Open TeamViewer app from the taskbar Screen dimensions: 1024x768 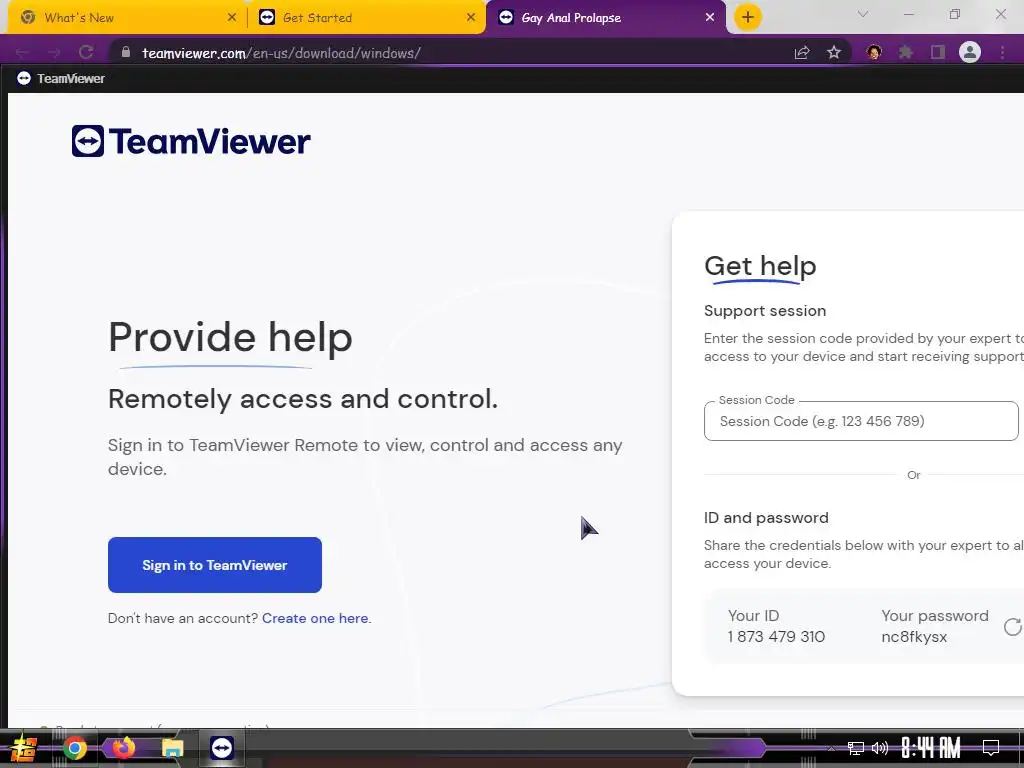[222, 748]
